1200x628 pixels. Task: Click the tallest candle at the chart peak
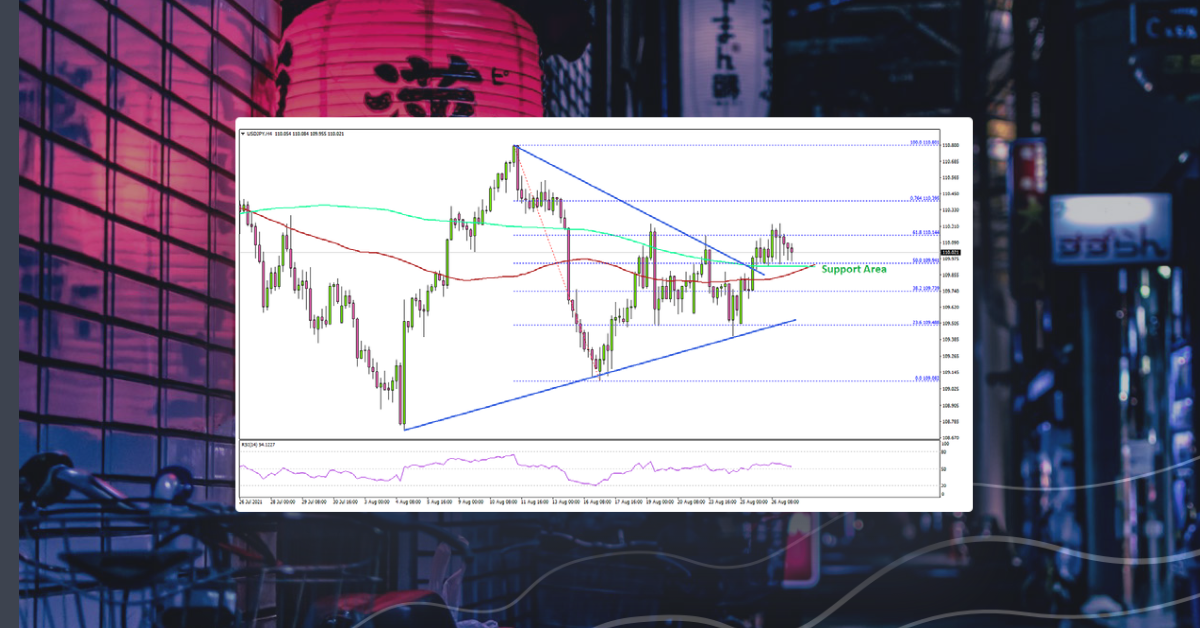click(516, 165)
